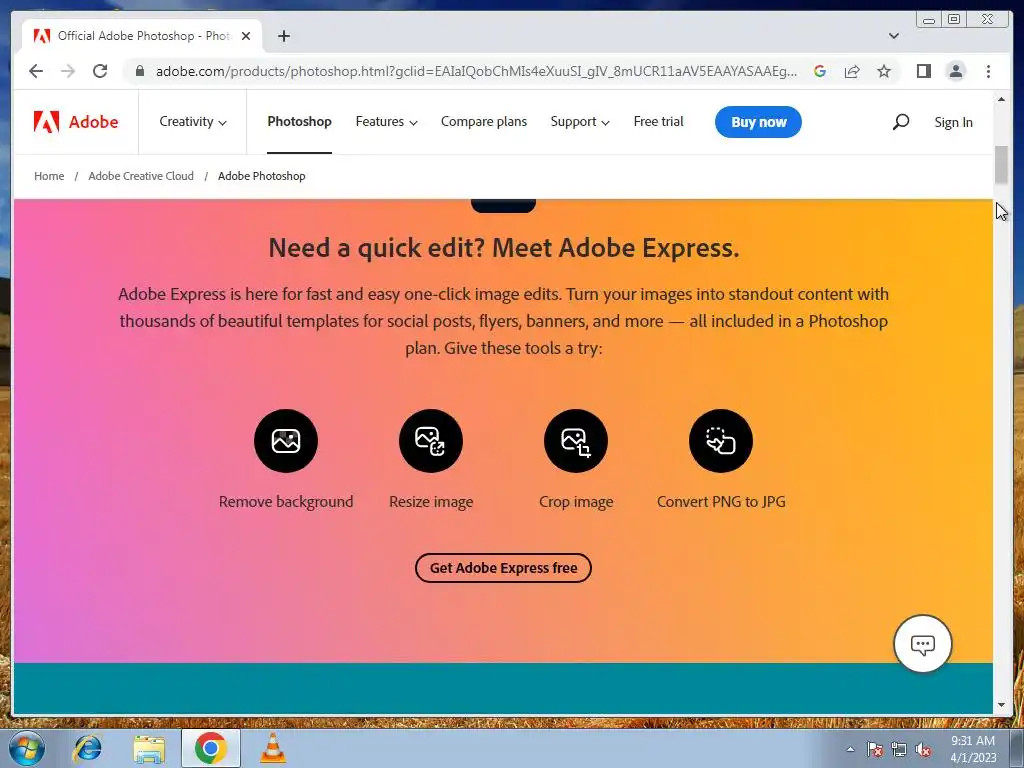The height and width of the screenshot is (768, 1024).
Task: Bookmark this page with the star icon
Action: [884, 71]
